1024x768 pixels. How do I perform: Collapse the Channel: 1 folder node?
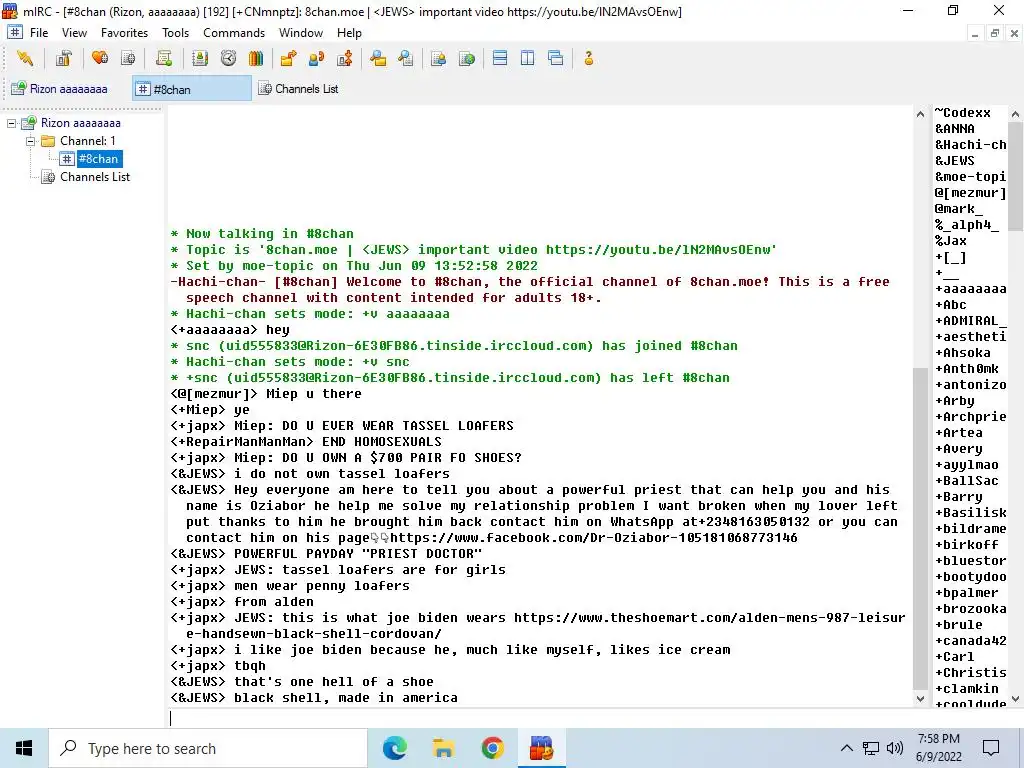30,141
